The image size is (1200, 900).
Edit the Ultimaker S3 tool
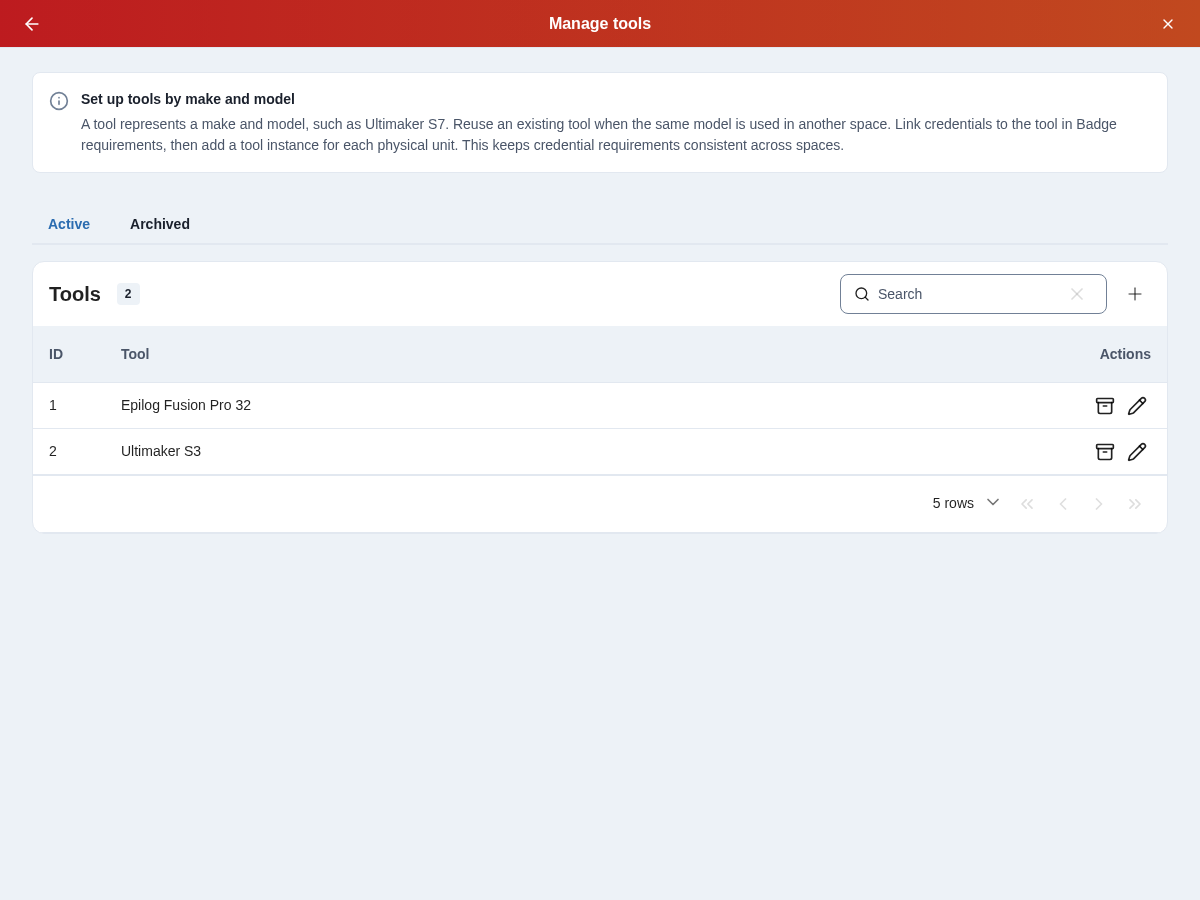(x=1137, y=452)
